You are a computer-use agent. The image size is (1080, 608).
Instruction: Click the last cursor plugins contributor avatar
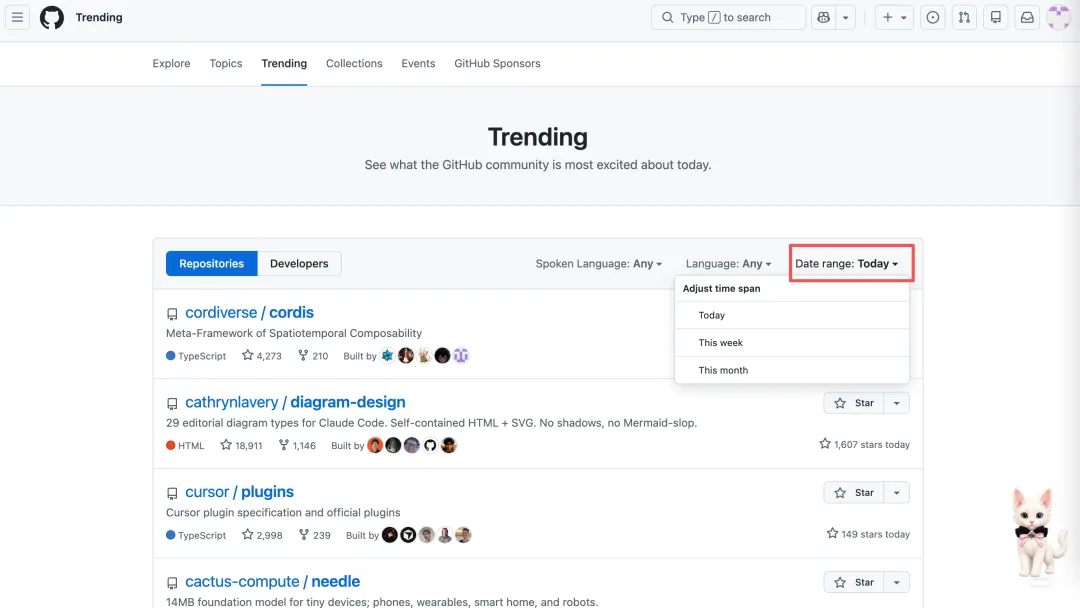point(463,534)
